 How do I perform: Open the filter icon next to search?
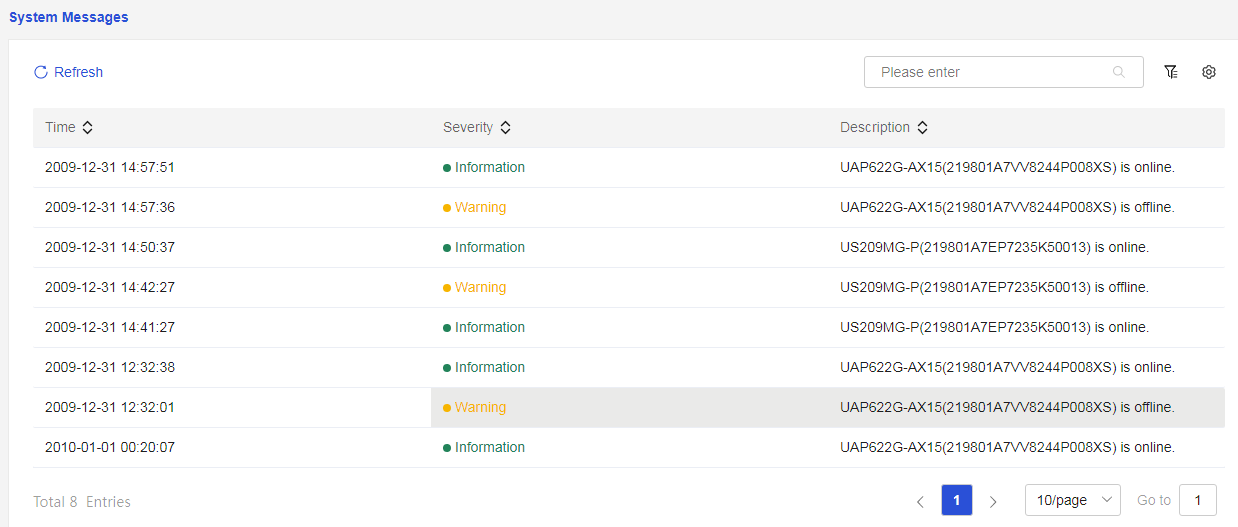coord(1171,72)
